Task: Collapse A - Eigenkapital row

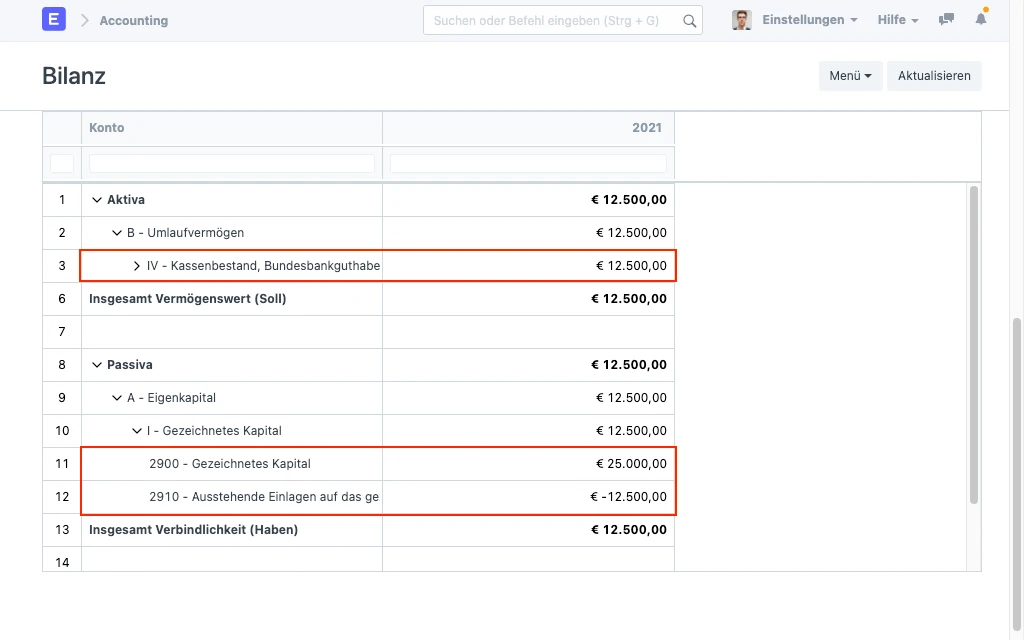Action: (x=117, y=398)
